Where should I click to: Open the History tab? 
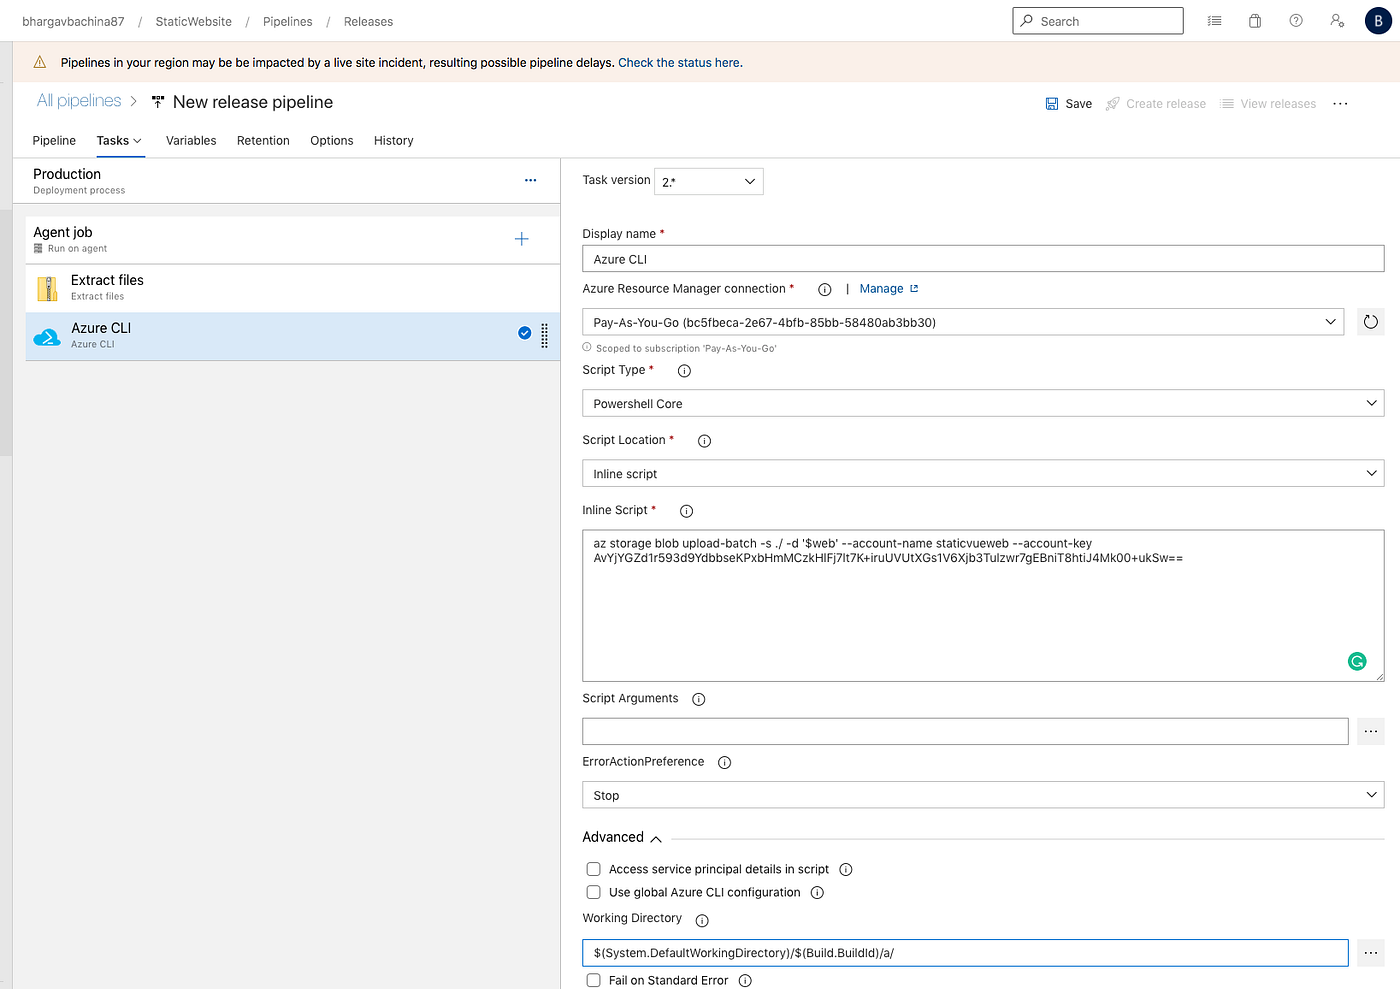[393, 140]
